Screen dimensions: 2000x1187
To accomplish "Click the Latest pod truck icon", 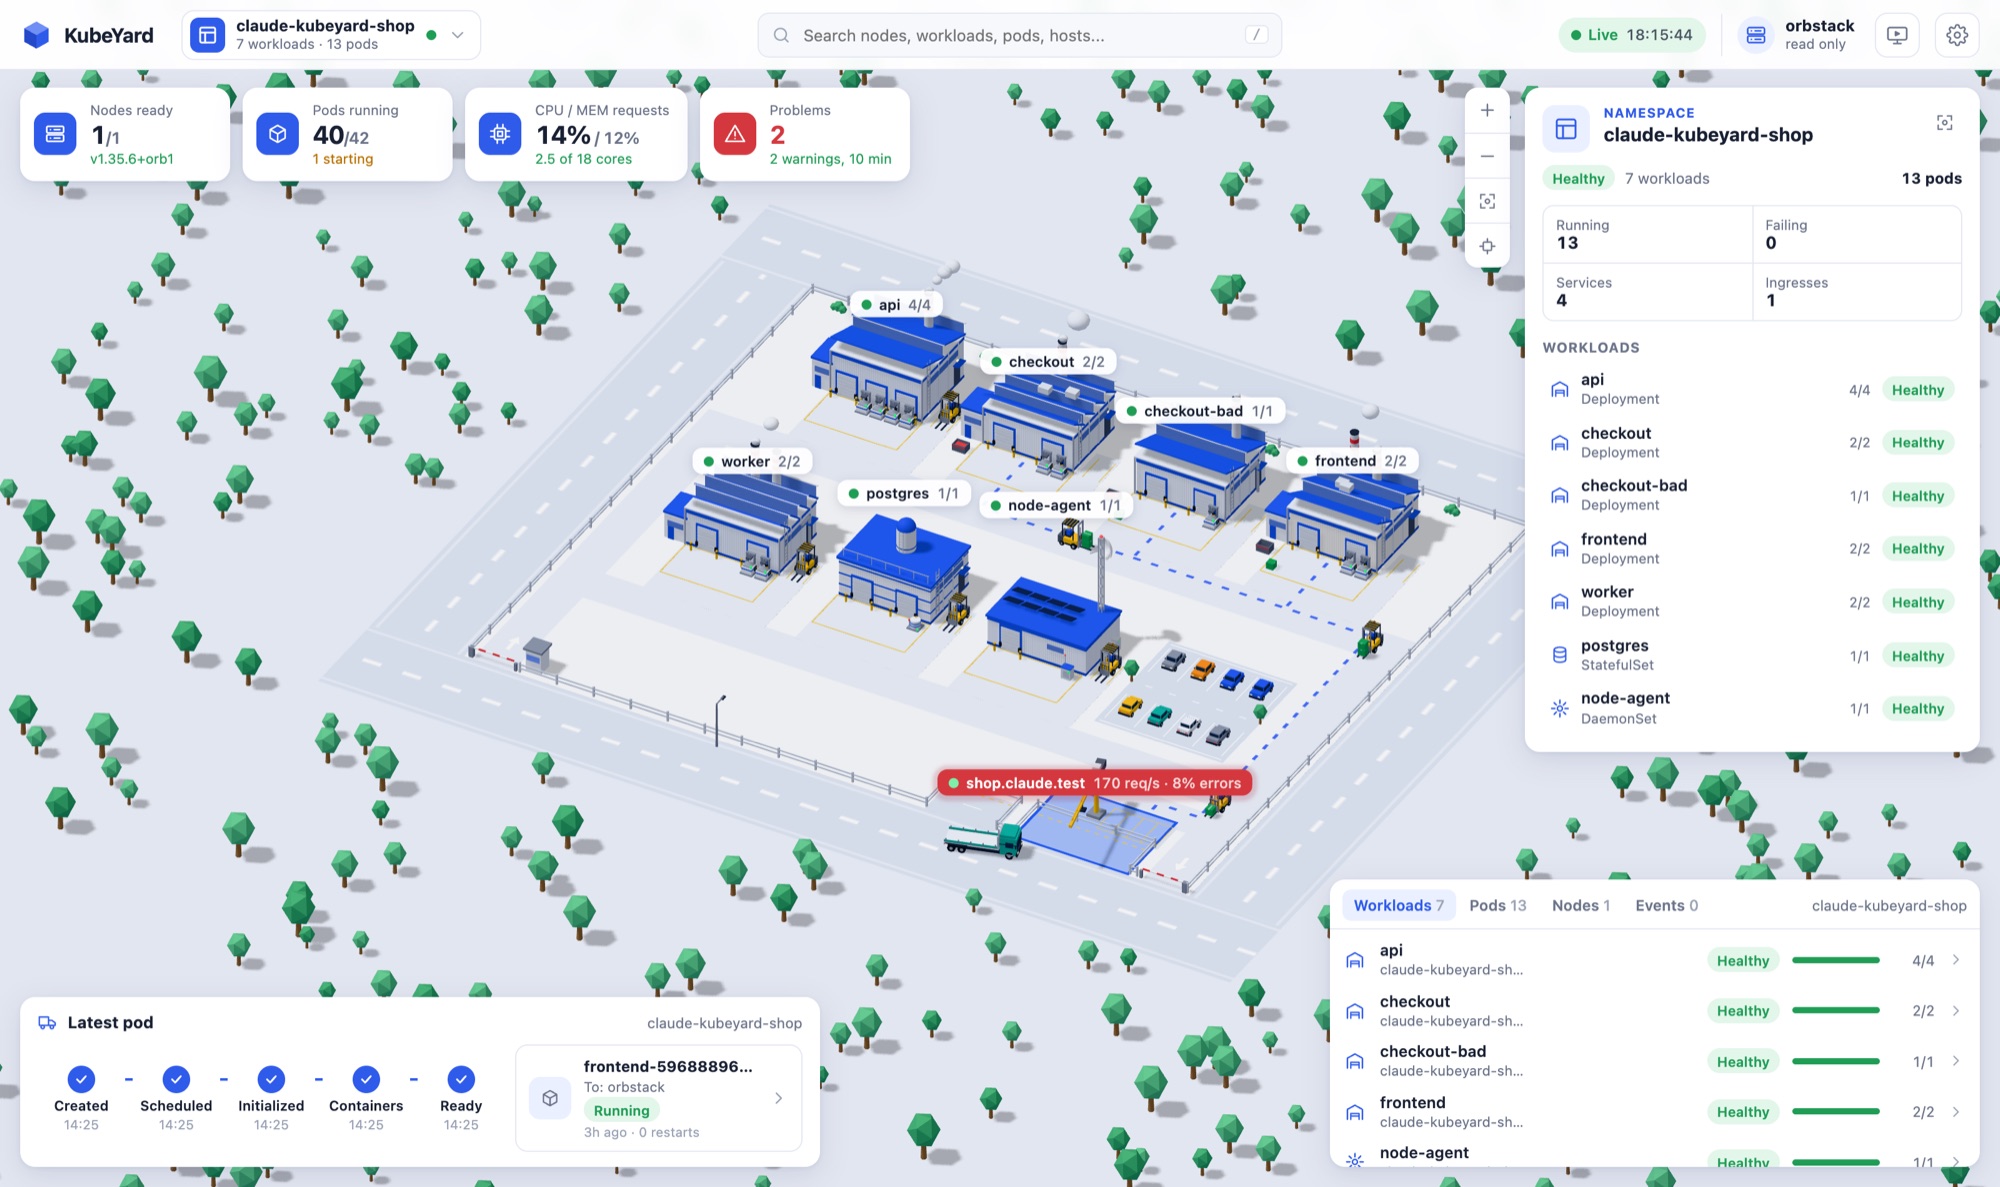I will pos(47,1022).
